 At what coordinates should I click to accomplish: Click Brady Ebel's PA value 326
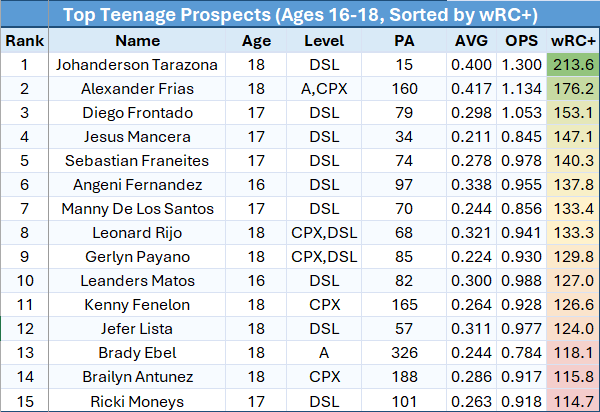404,353
